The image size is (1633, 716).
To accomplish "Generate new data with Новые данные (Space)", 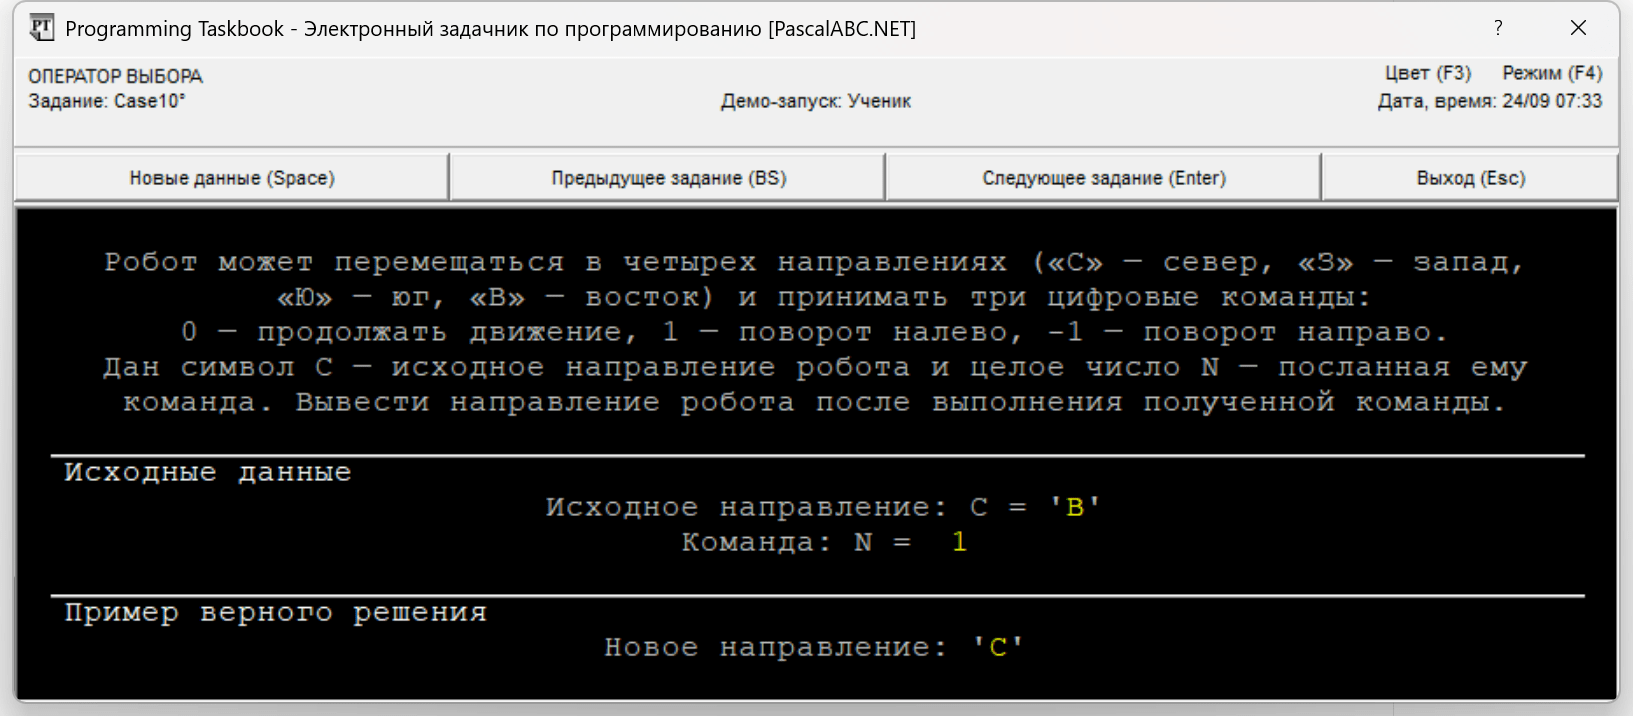I will tap(232, 178).
